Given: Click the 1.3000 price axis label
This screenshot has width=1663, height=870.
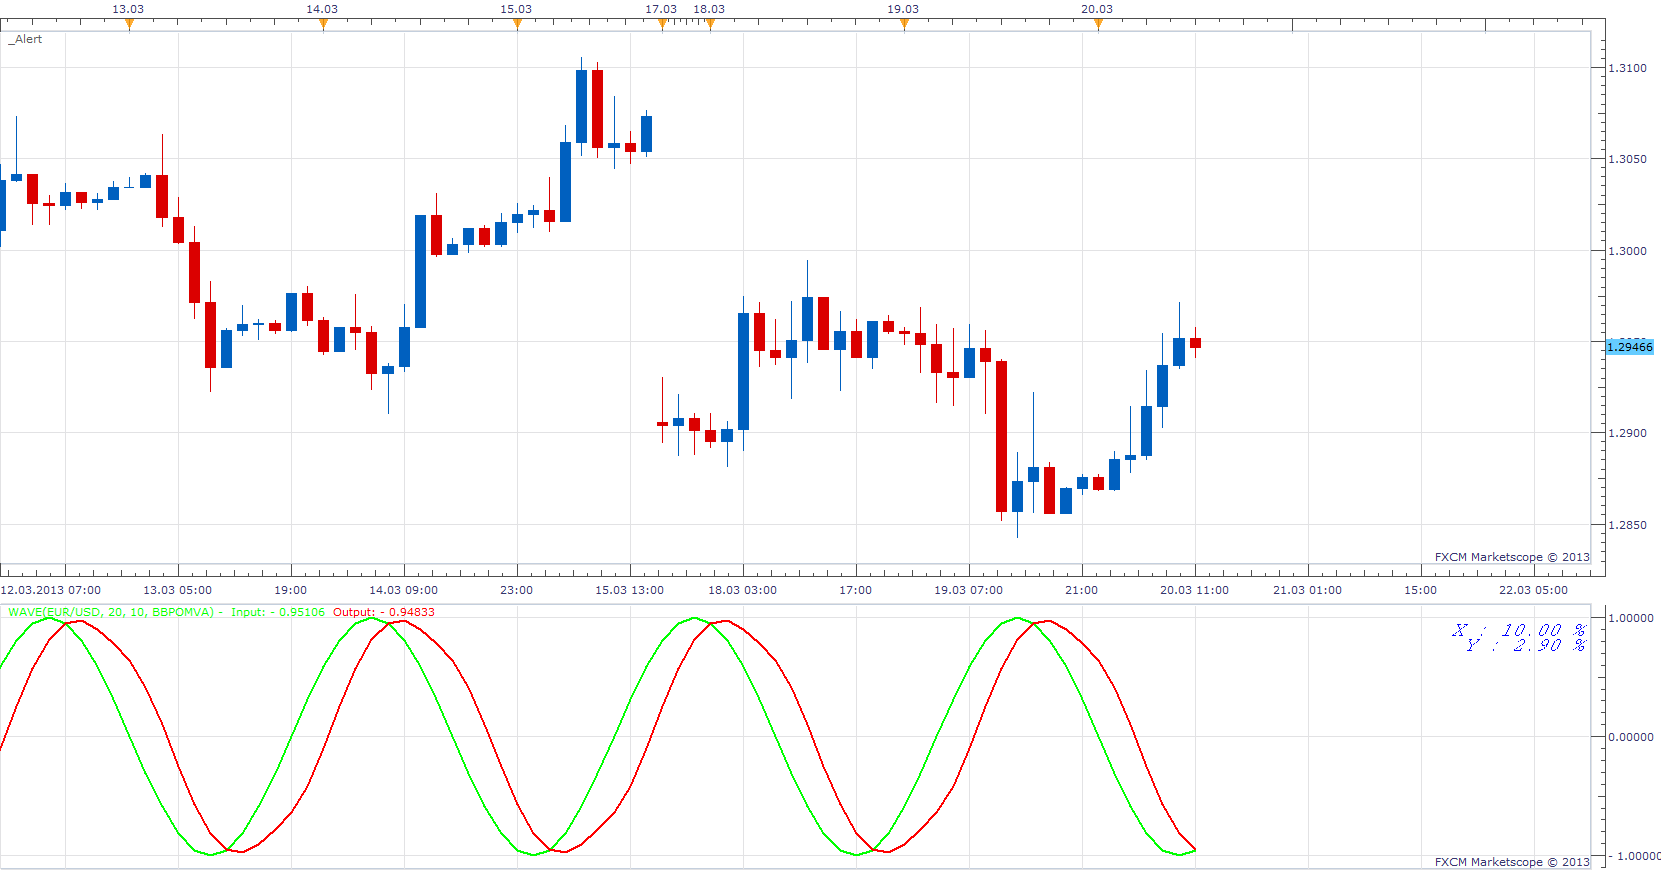Looking at the screenshot, I should coord(1627,251).
